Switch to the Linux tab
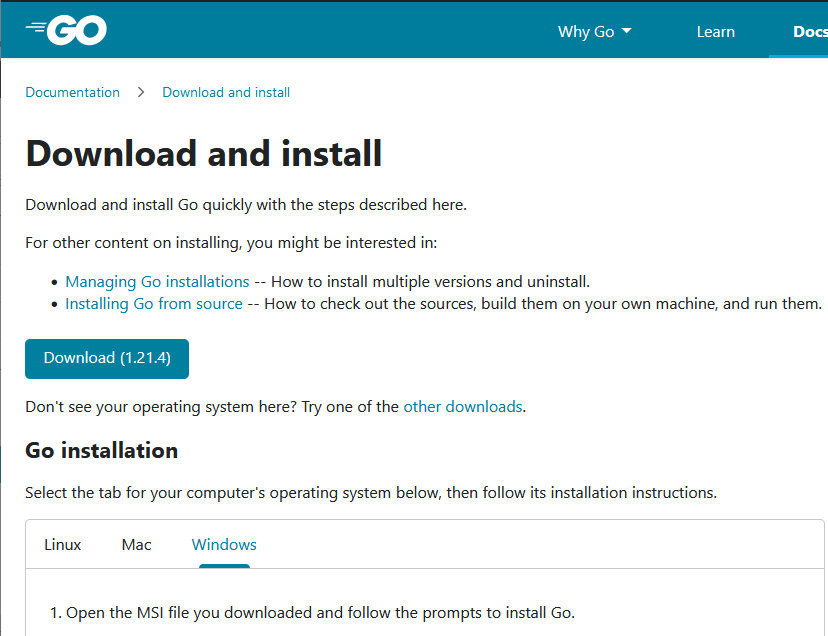 62,545
